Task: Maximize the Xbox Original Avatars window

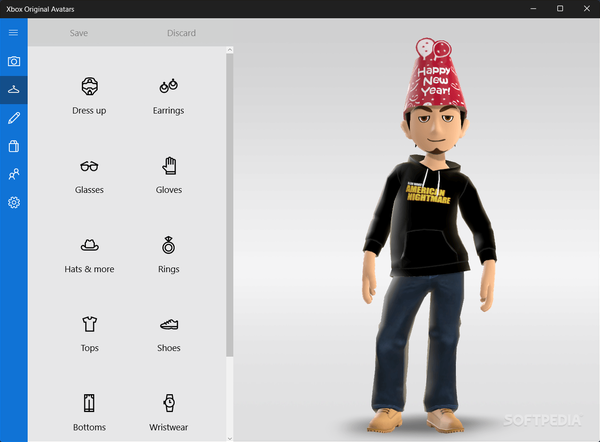Action: point(560,8)
